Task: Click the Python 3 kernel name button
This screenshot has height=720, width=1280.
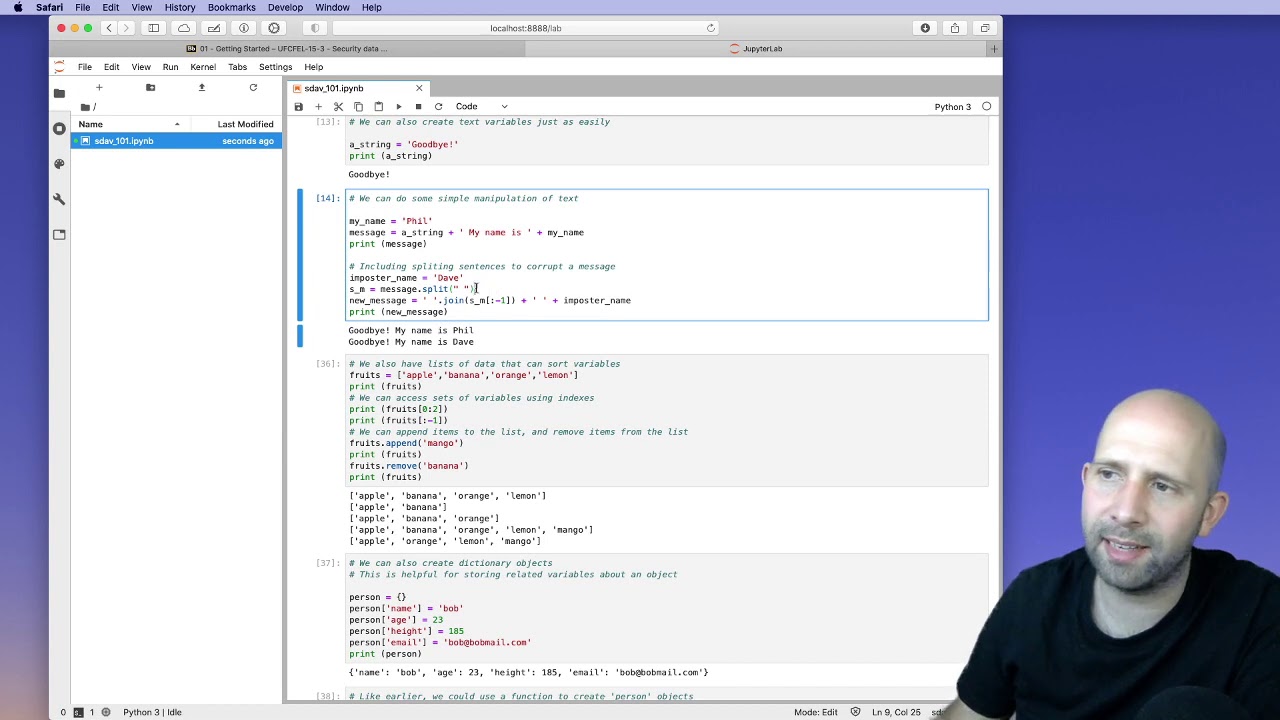Action: pos(952,106)
